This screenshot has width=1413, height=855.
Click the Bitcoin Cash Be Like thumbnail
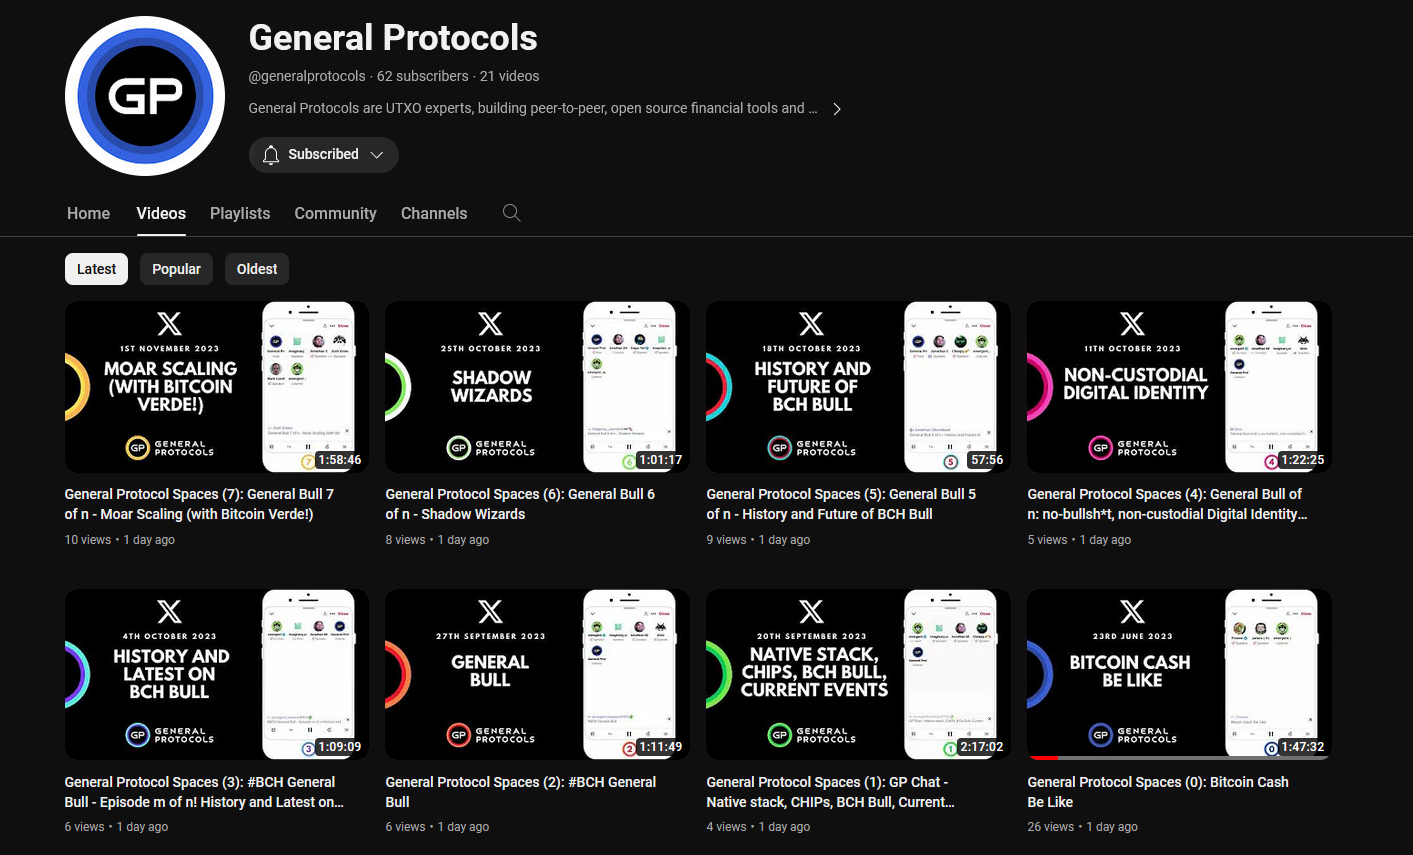[x=1179, y=674]
